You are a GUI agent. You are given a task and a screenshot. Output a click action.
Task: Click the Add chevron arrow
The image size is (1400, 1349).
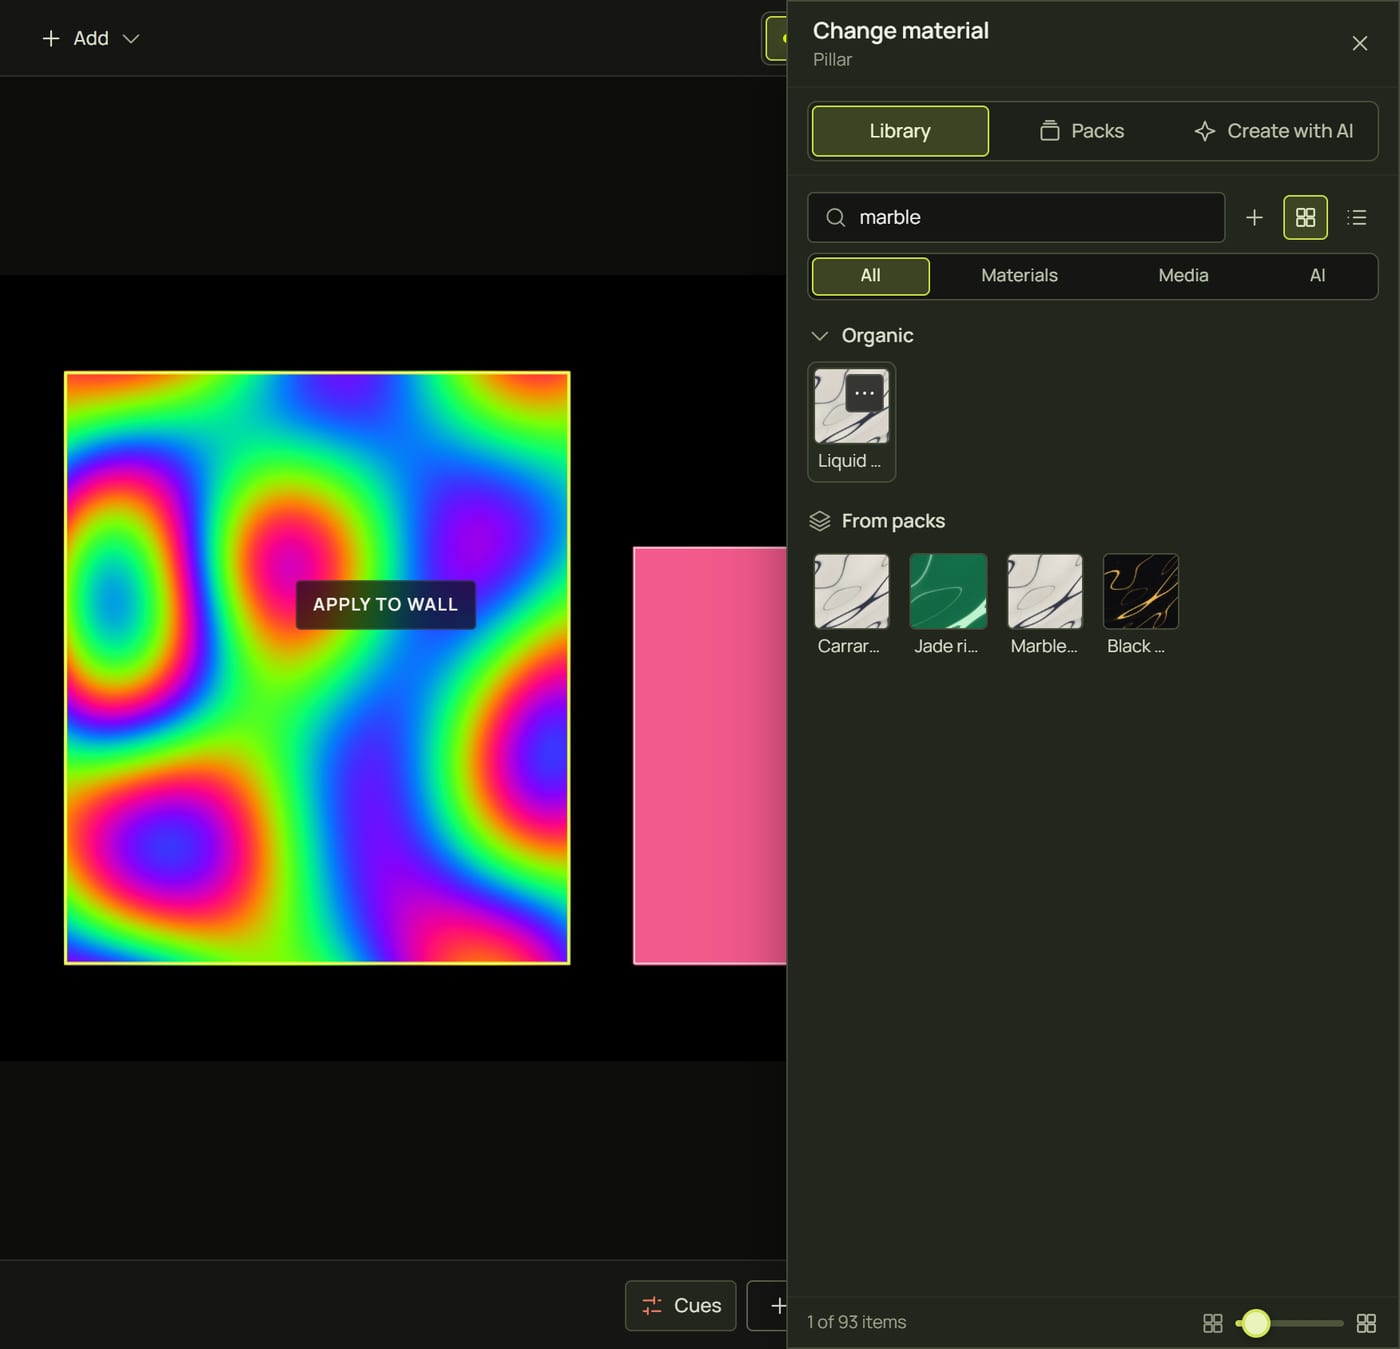(x=131, y=39)
